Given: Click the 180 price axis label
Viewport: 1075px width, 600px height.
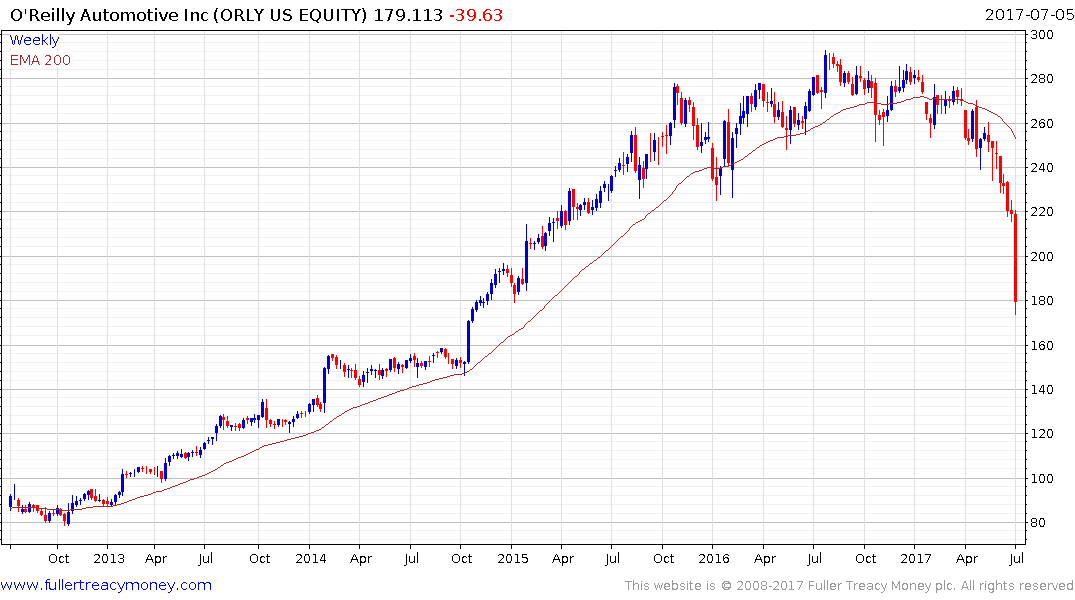Looking at the screenshot, I should pyautogui.click(x=1042, y=300).
